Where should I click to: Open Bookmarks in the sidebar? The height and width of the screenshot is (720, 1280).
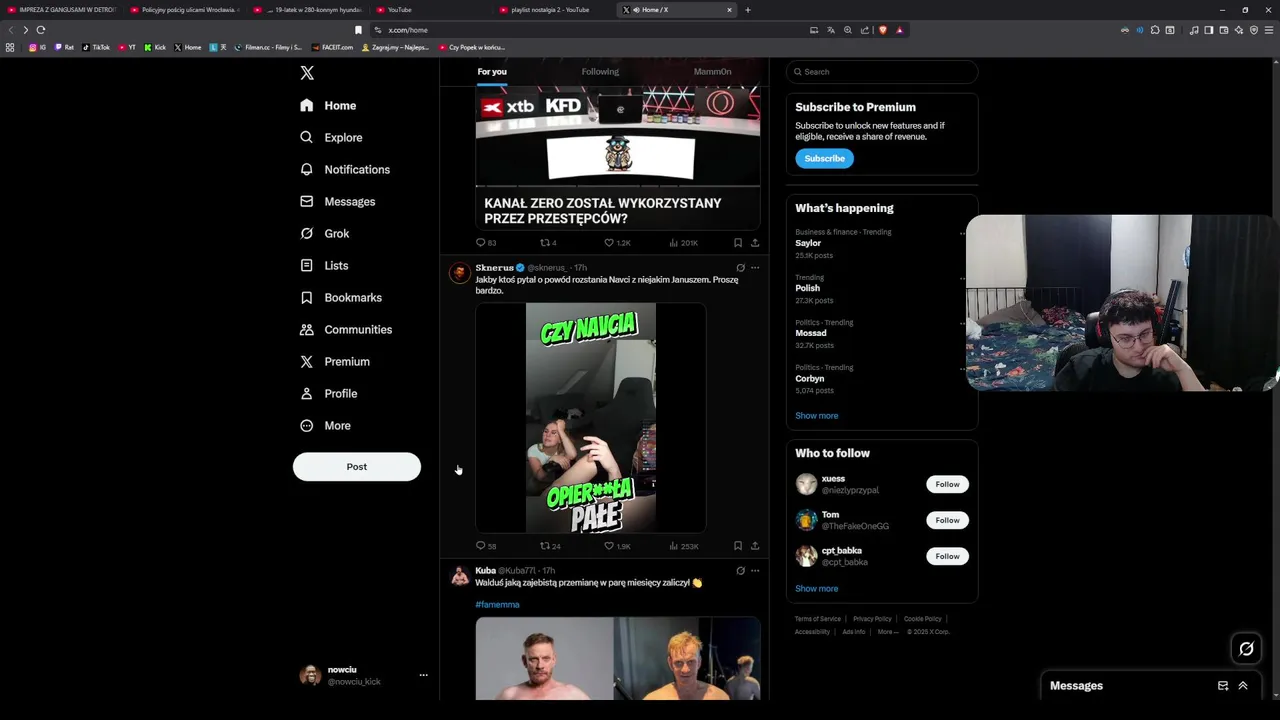pos(340,297)
